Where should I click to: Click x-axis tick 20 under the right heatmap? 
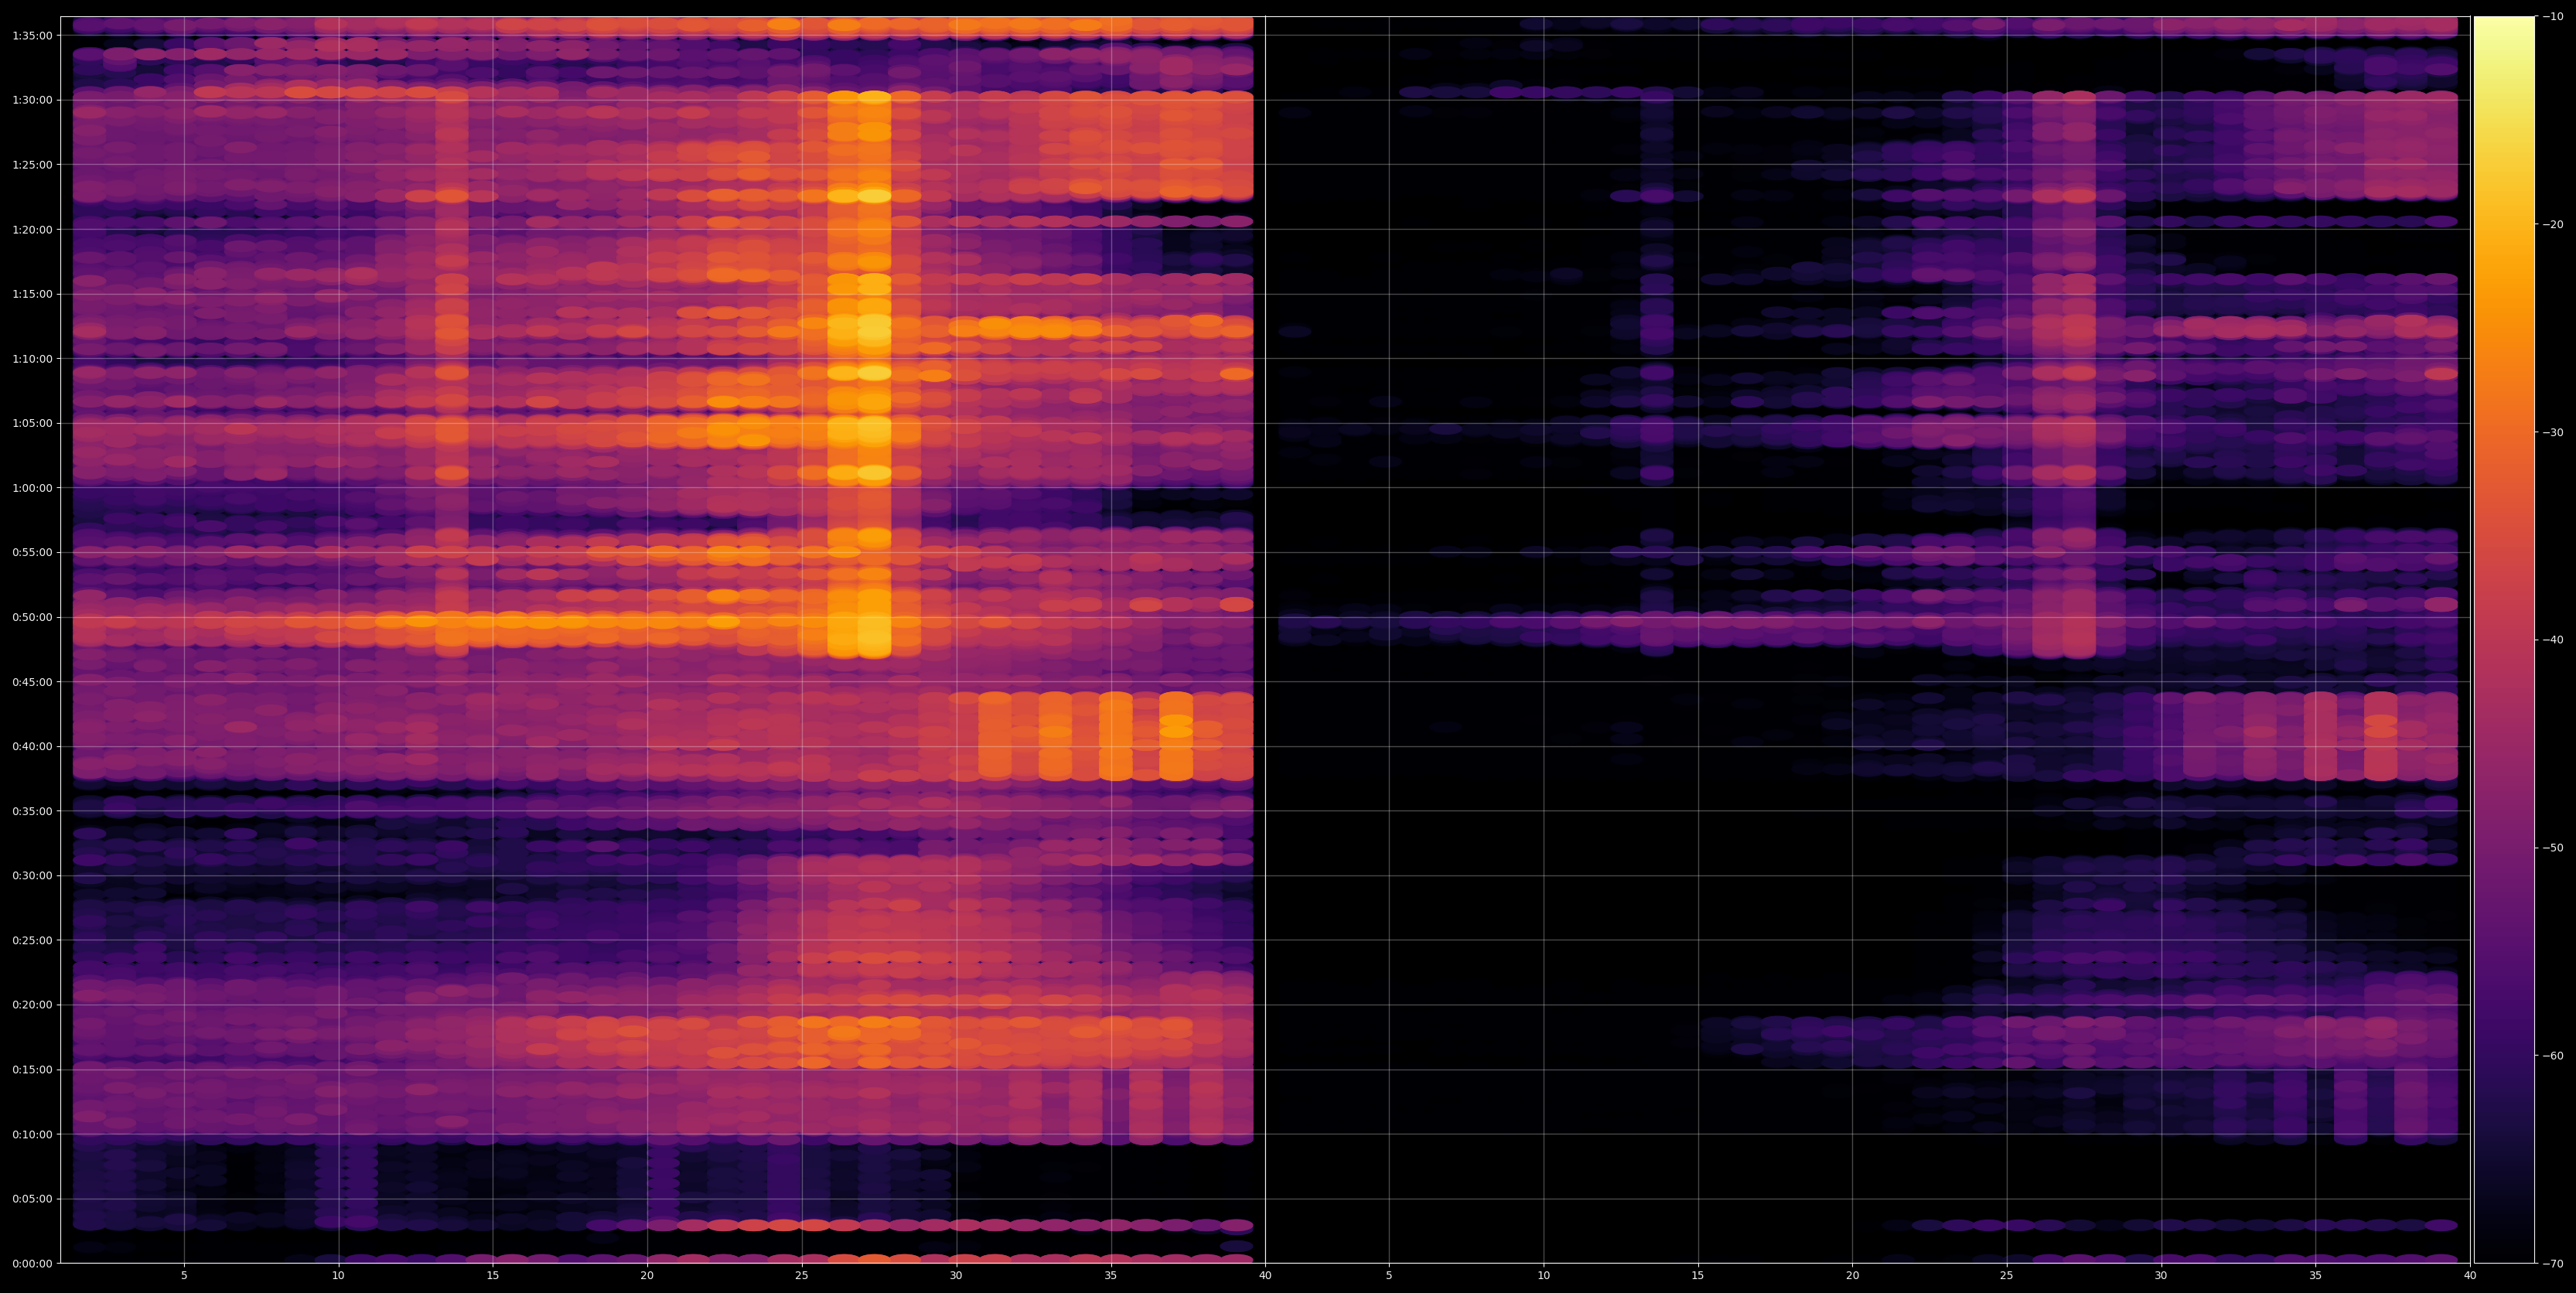pos(1853,1275)
